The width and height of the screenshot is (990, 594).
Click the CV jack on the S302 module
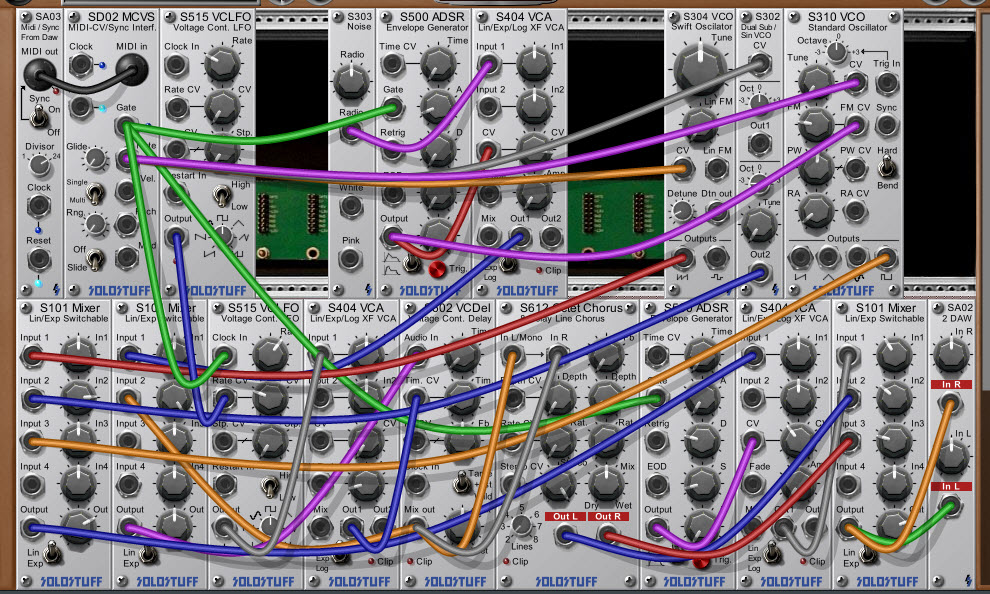pos(760,64)
